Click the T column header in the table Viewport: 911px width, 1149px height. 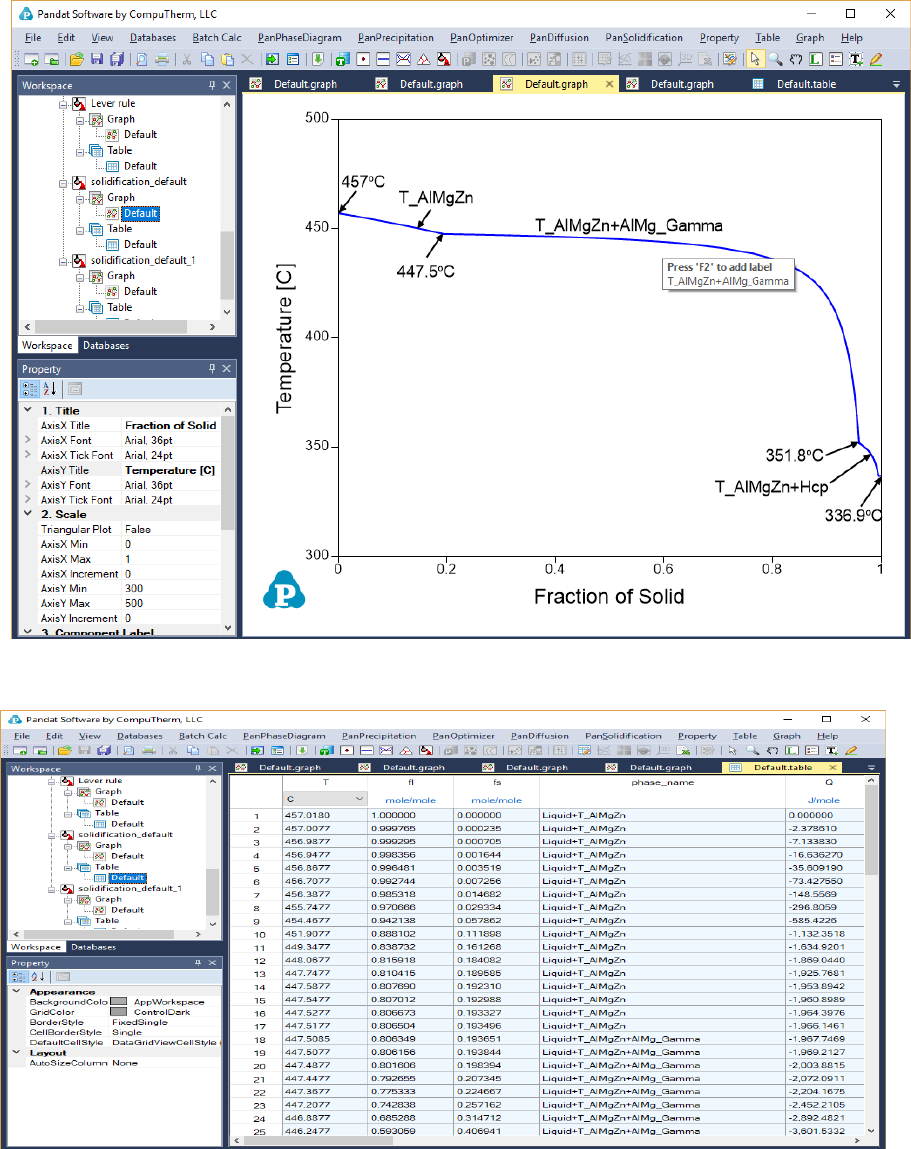point(325,783)
